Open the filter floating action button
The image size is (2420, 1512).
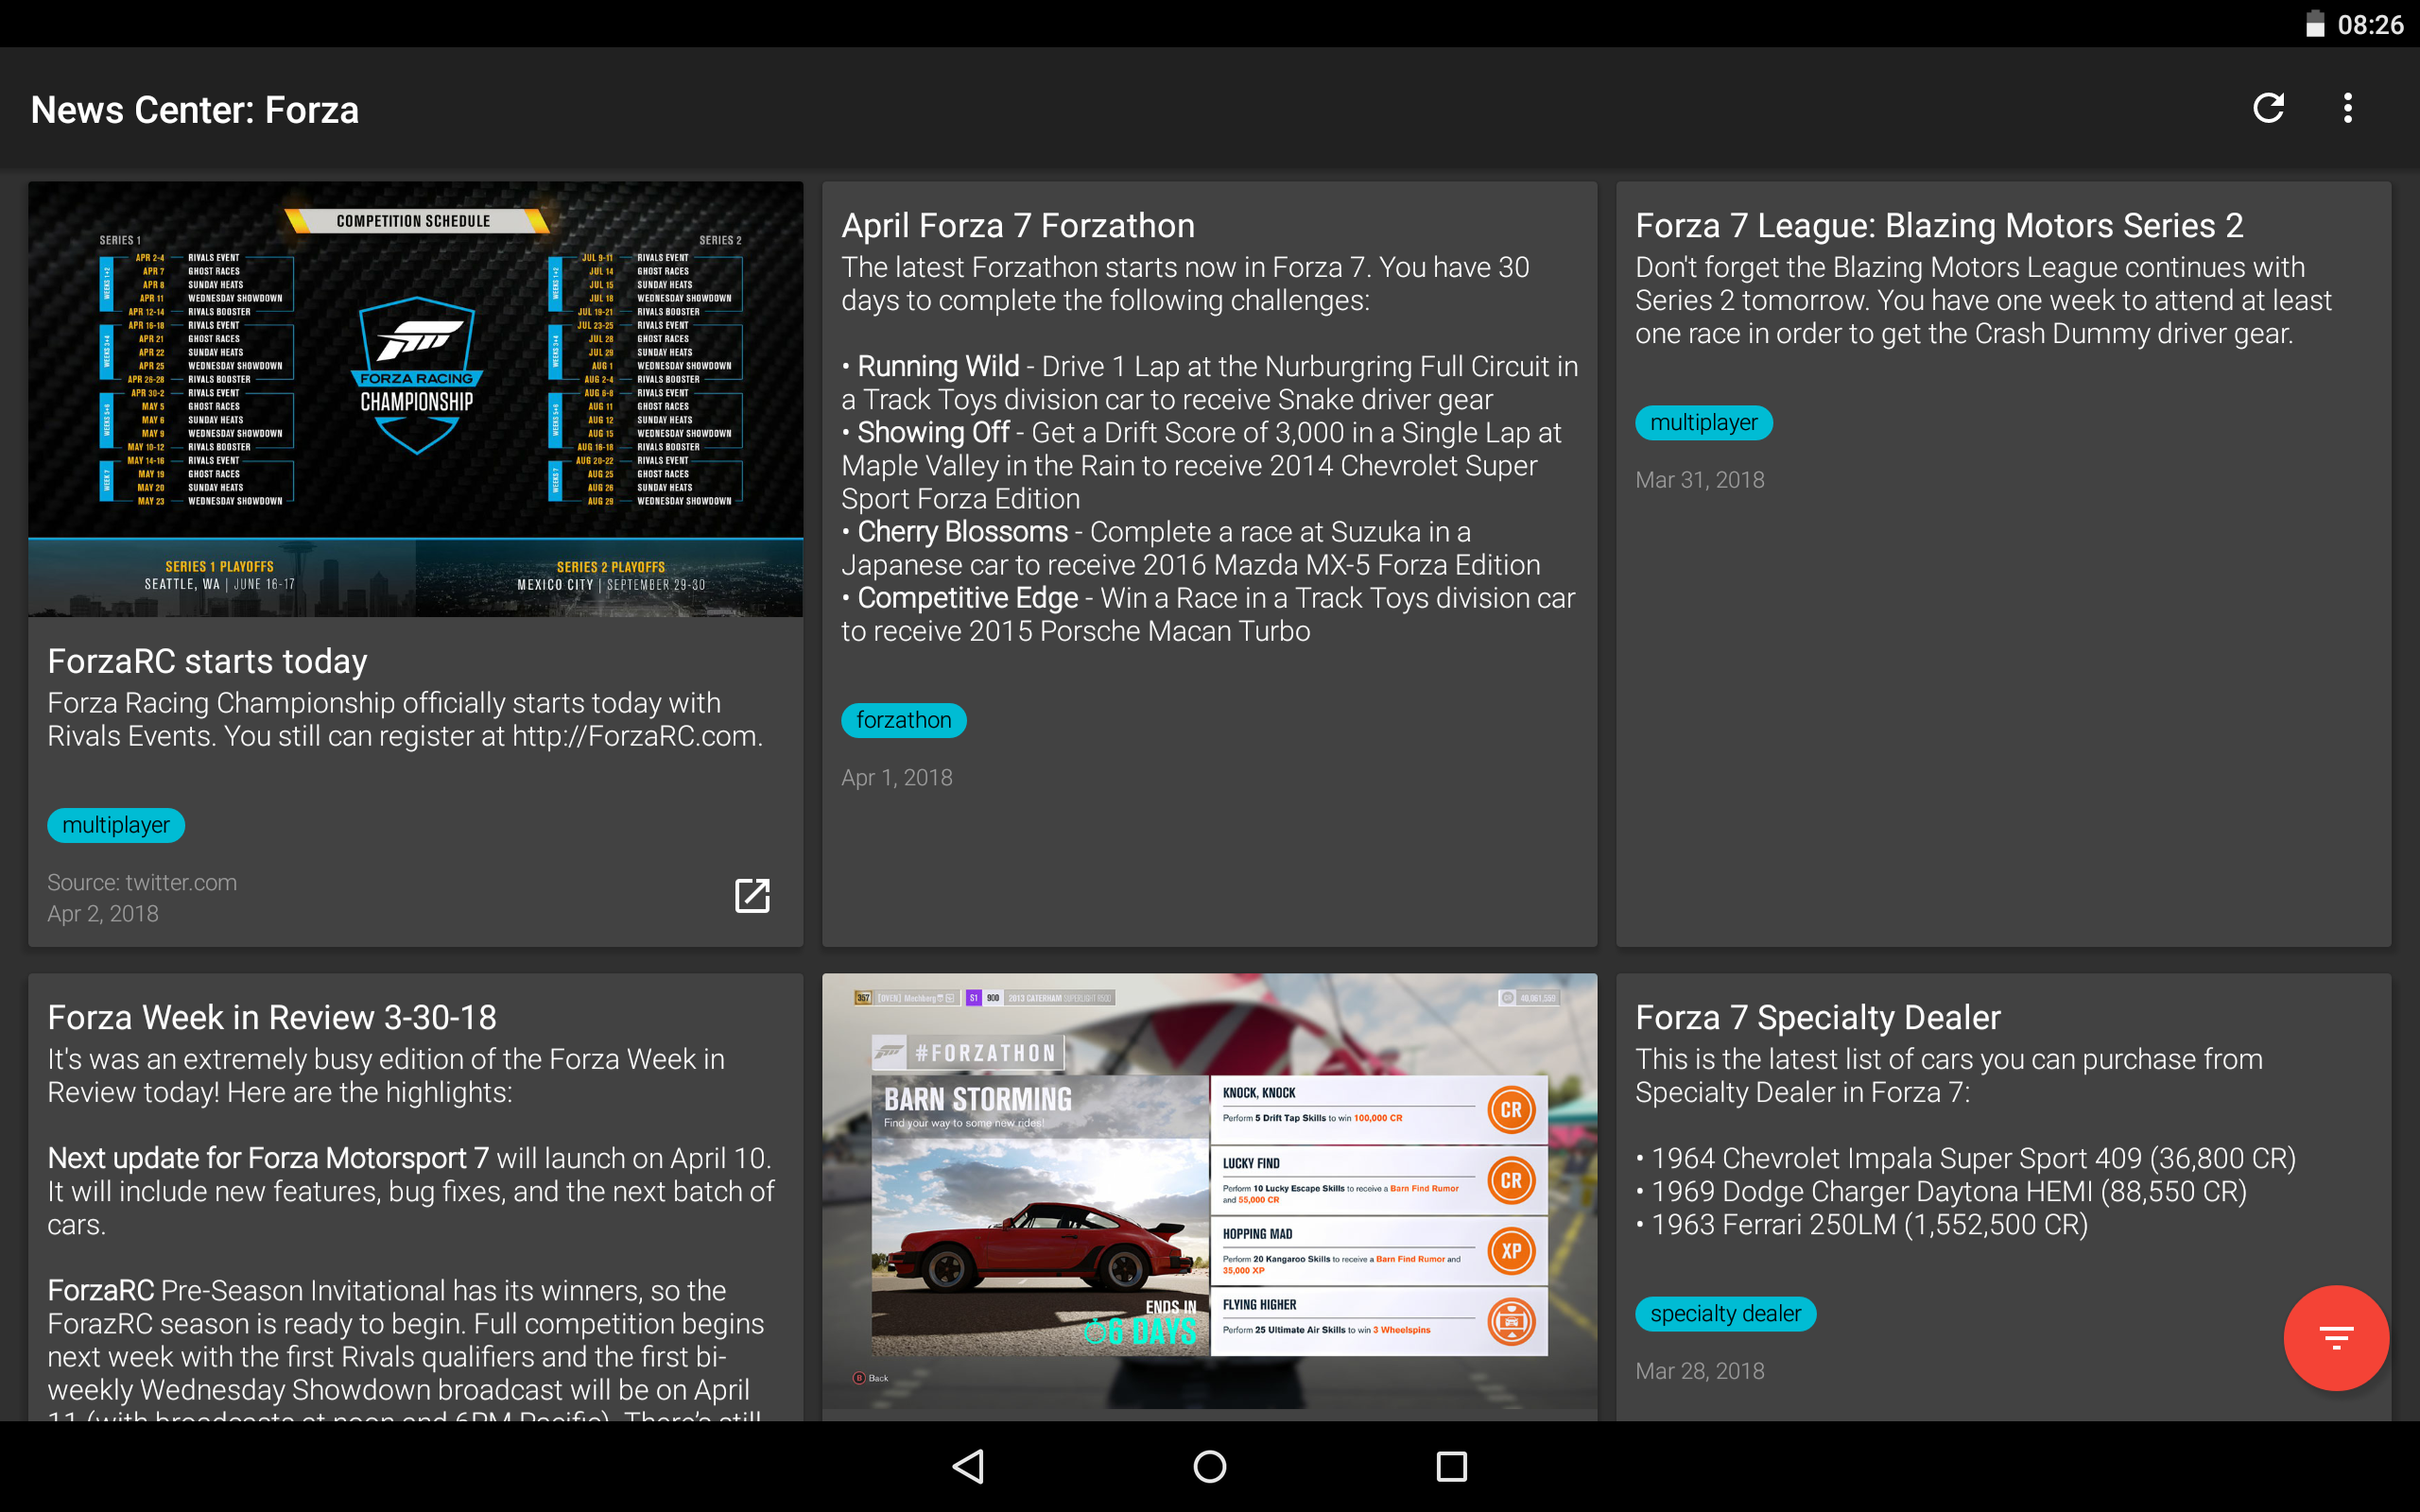tap(2337, 1337)
